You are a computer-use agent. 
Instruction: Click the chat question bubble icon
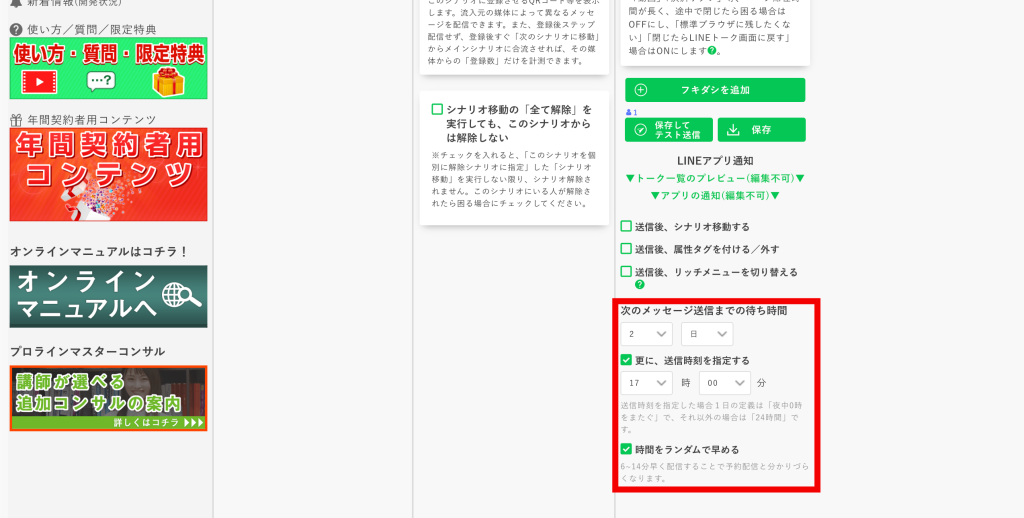click(101, 82)
